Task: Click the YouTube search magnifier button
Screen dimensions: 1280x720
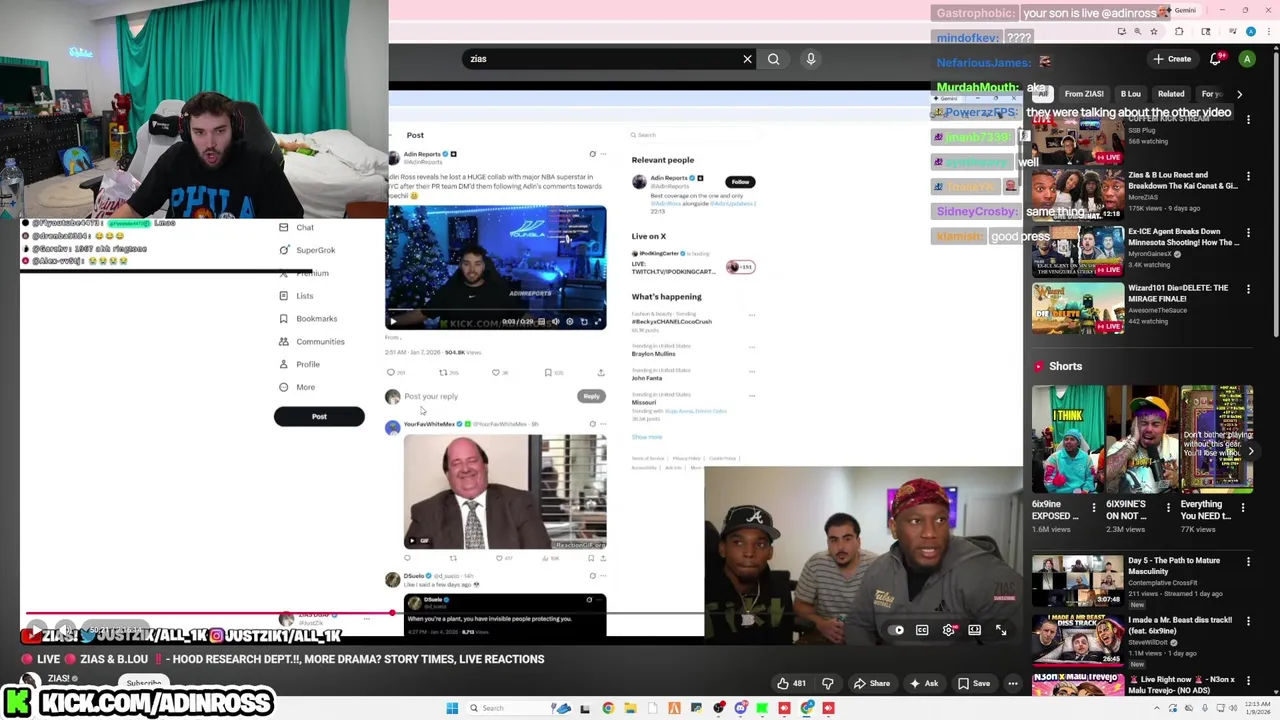Action: point(773,59)
